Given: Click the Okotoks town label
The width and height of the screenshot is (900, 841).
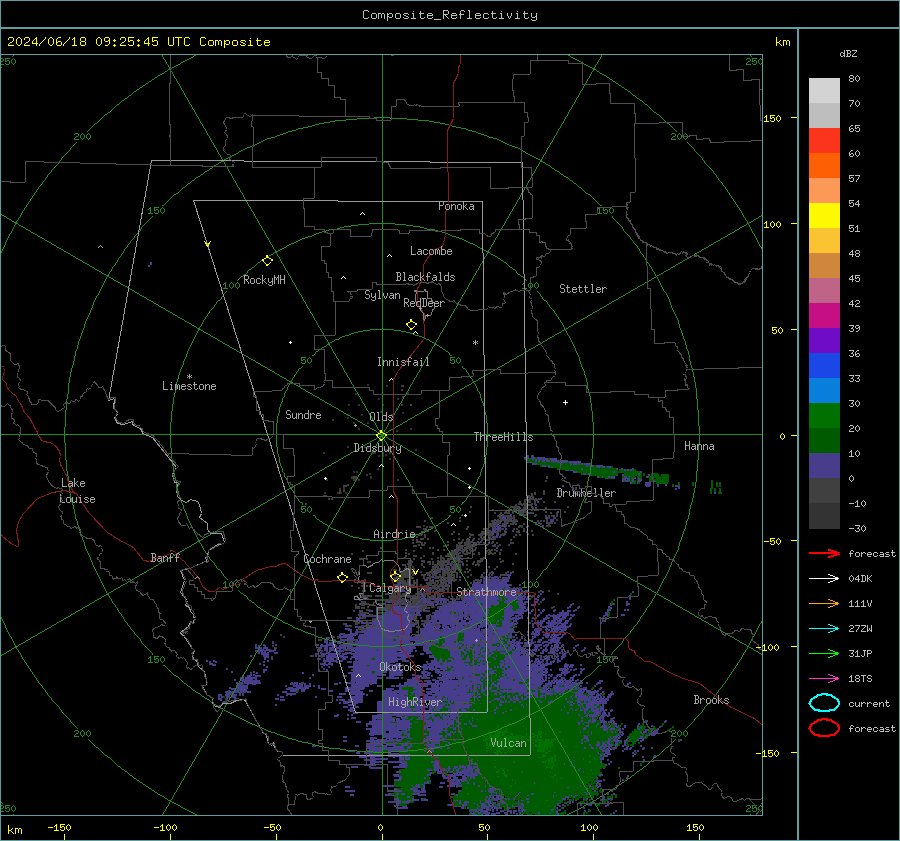Looking at the screenshot, I should coord(400,667).
